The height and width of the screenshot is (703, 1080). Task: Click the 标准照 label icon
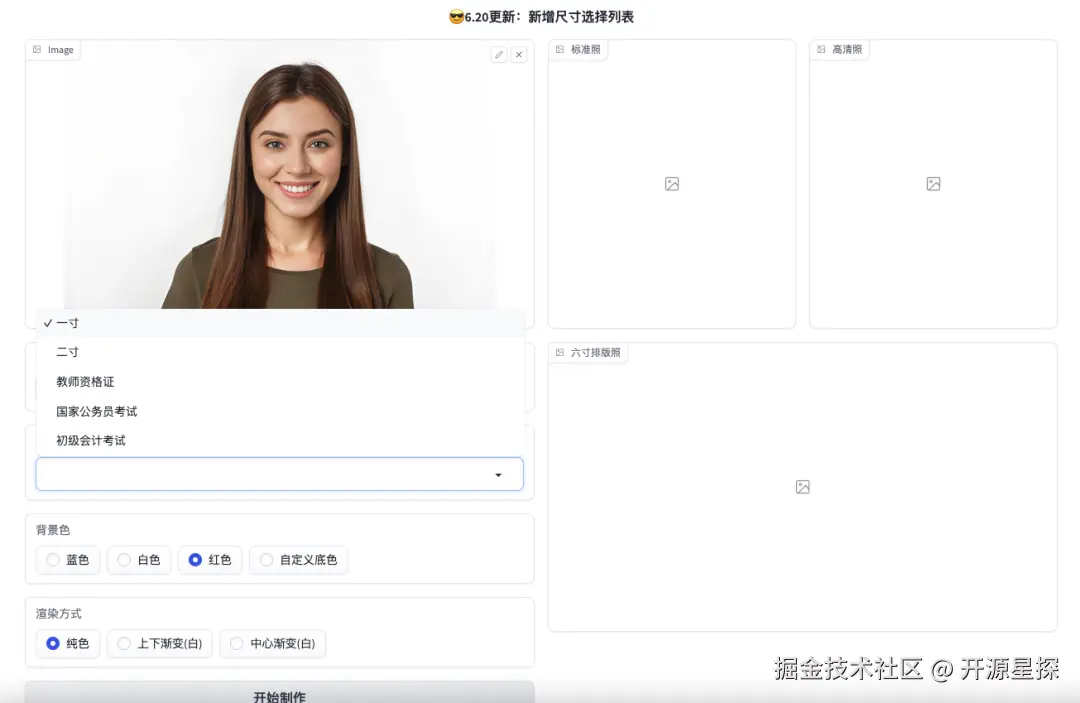tap(560, 50)
